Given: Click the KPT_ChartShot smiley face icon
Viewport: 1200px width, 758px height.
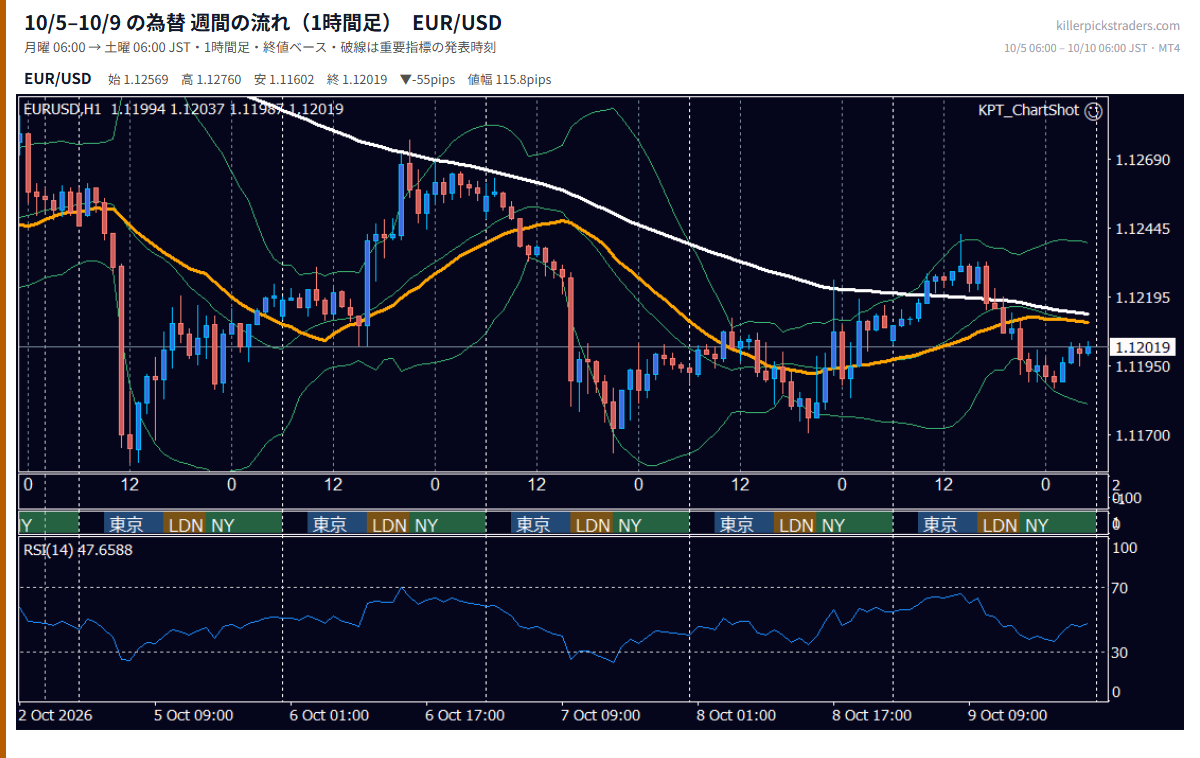Looking at the screenshot, I should pyautogui.click(x=1094, y=111).
